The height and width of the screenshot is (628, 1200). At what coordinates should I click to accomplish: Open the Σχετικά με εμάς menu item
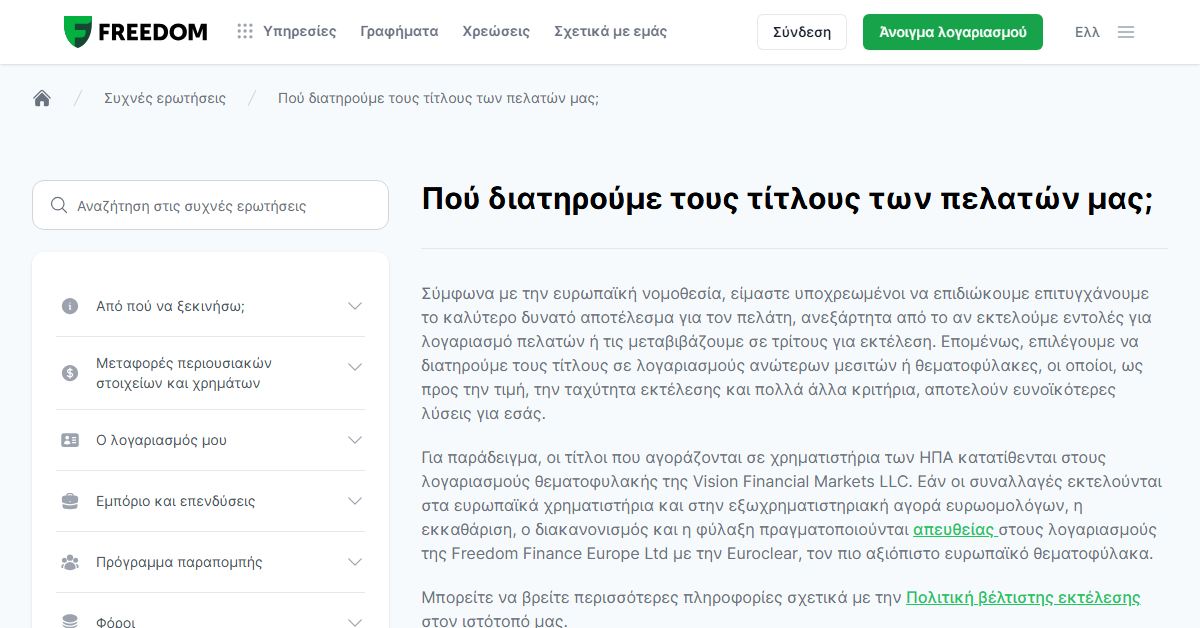point(610,31)
